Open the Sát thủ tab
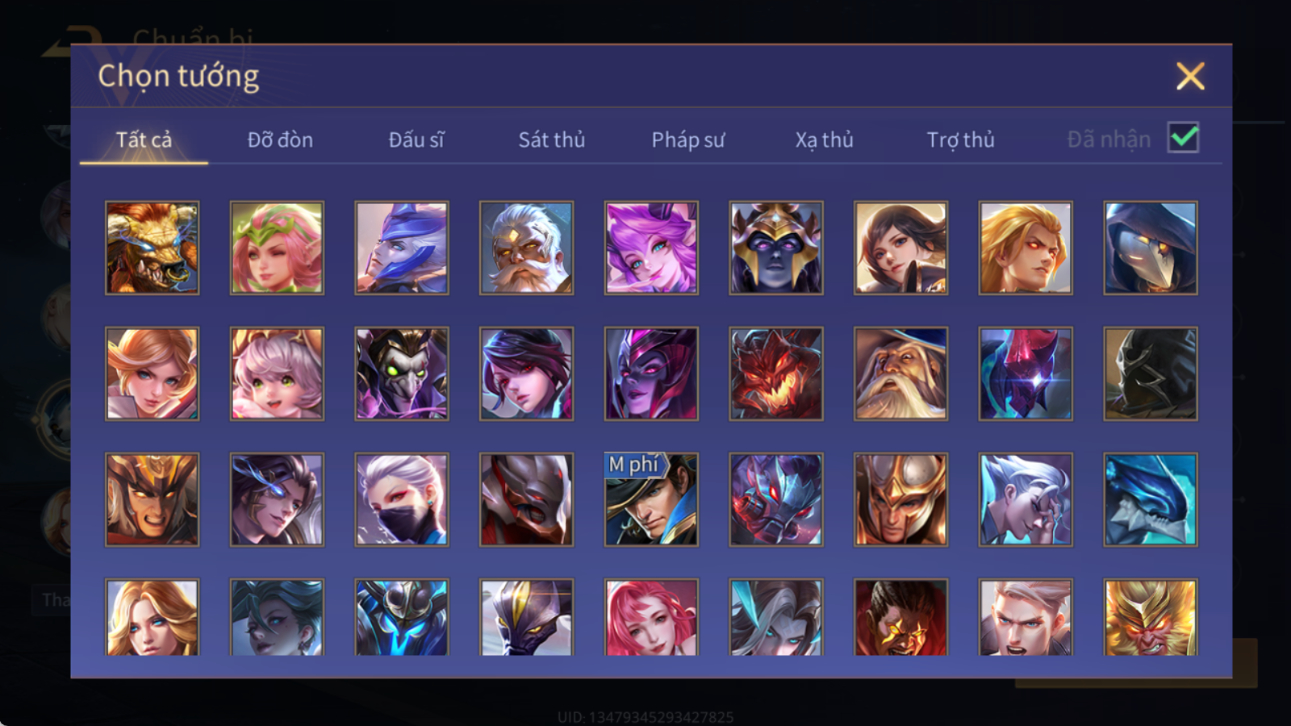 [551, 140]
